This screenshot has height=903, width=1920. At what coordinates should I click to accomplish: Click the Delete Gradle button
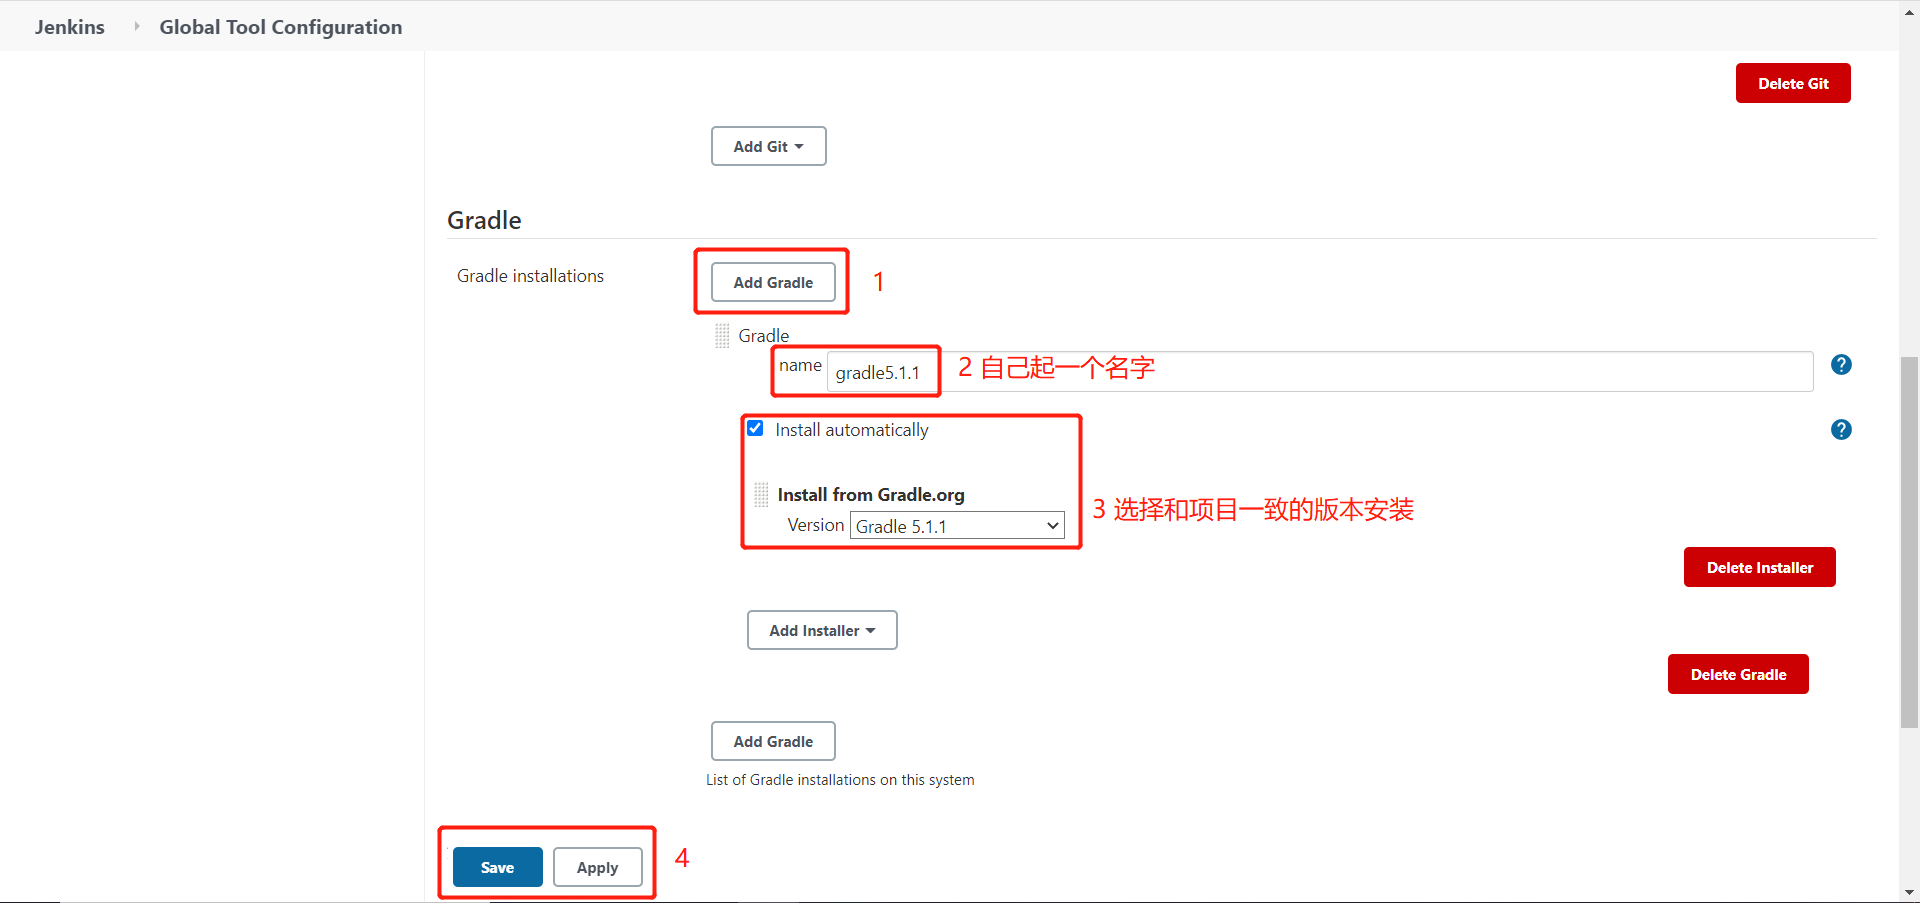click(x=1737, y=674)
